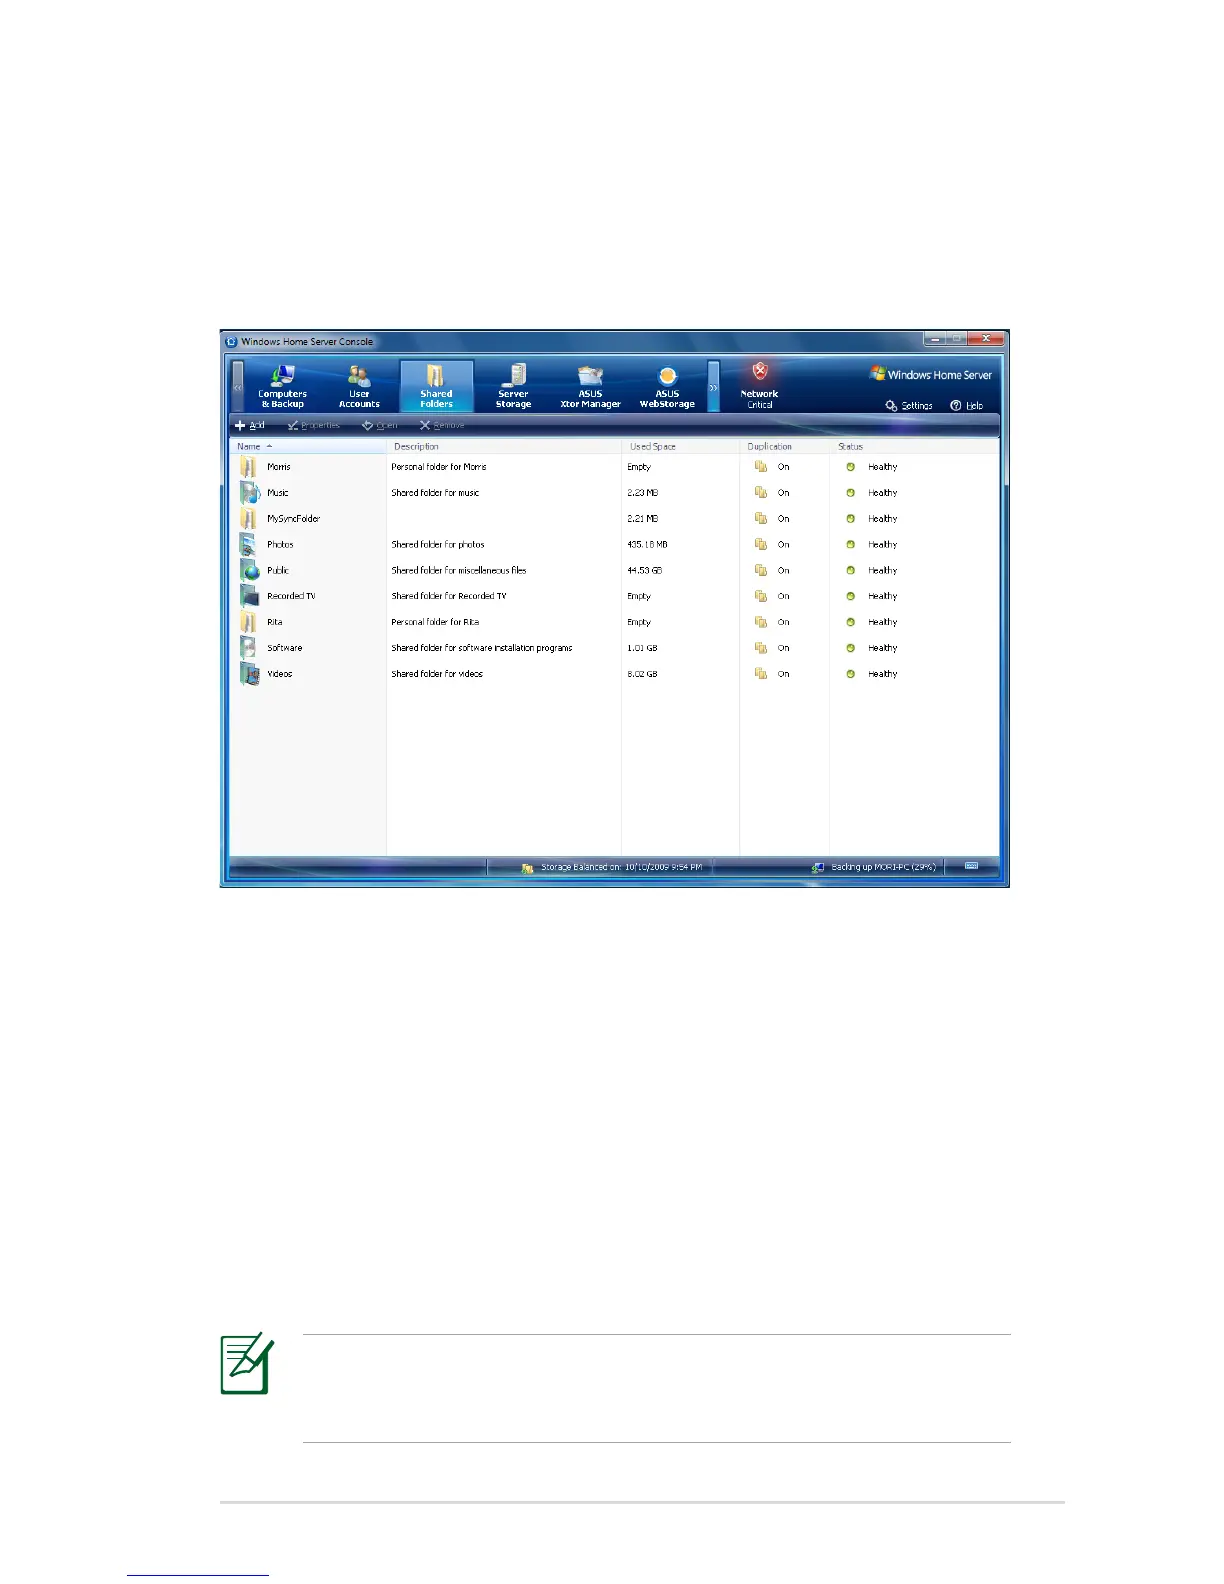Screen dimensions: 1224x1584
Task: Click the green status icon for Recorded TV
Action: point(851,596)
